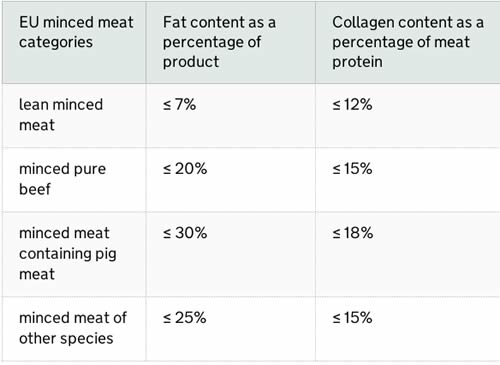Select the '≤ 18%' collagen cell
Image resolution: width=500 pixels, height=365 pixels.
coord(352,233)
